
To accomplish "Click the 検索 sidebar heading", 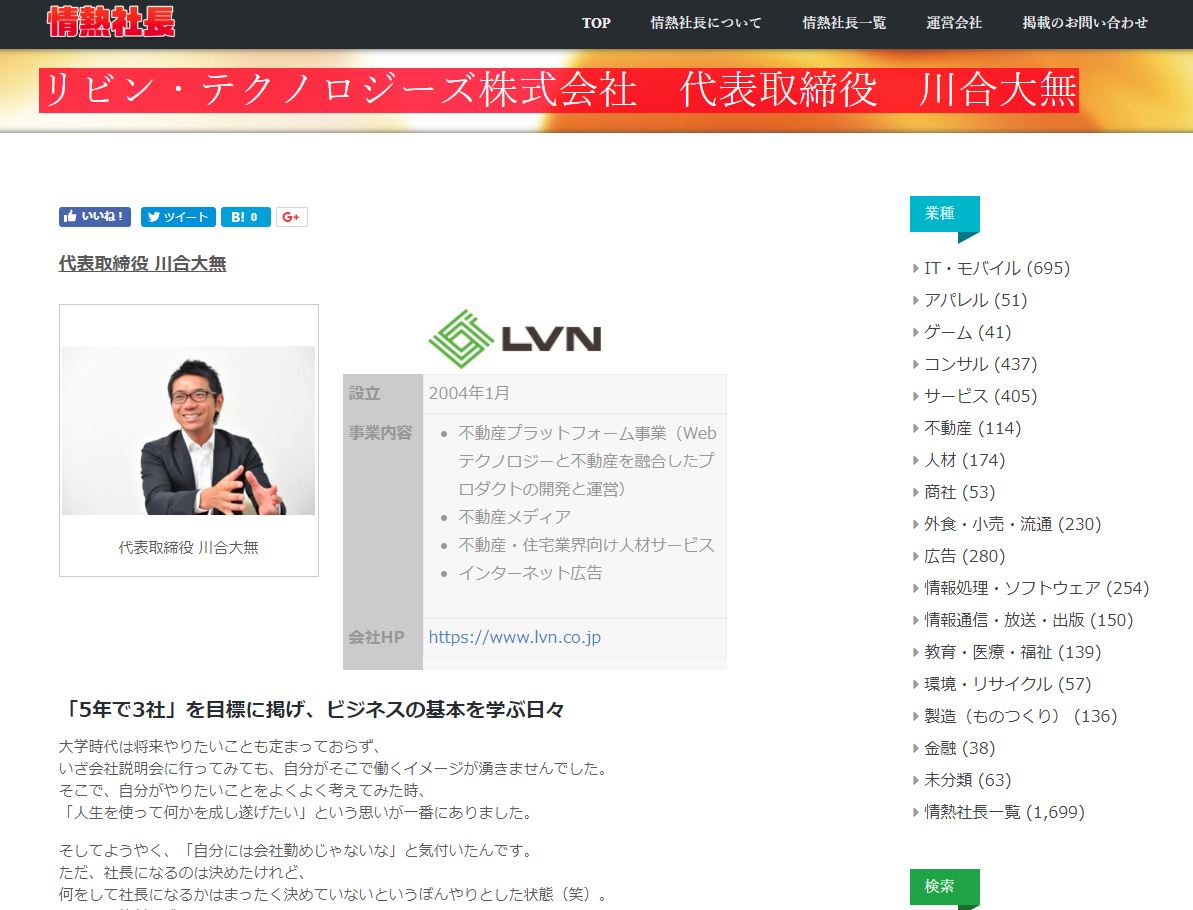I will (x=944, y=886).
